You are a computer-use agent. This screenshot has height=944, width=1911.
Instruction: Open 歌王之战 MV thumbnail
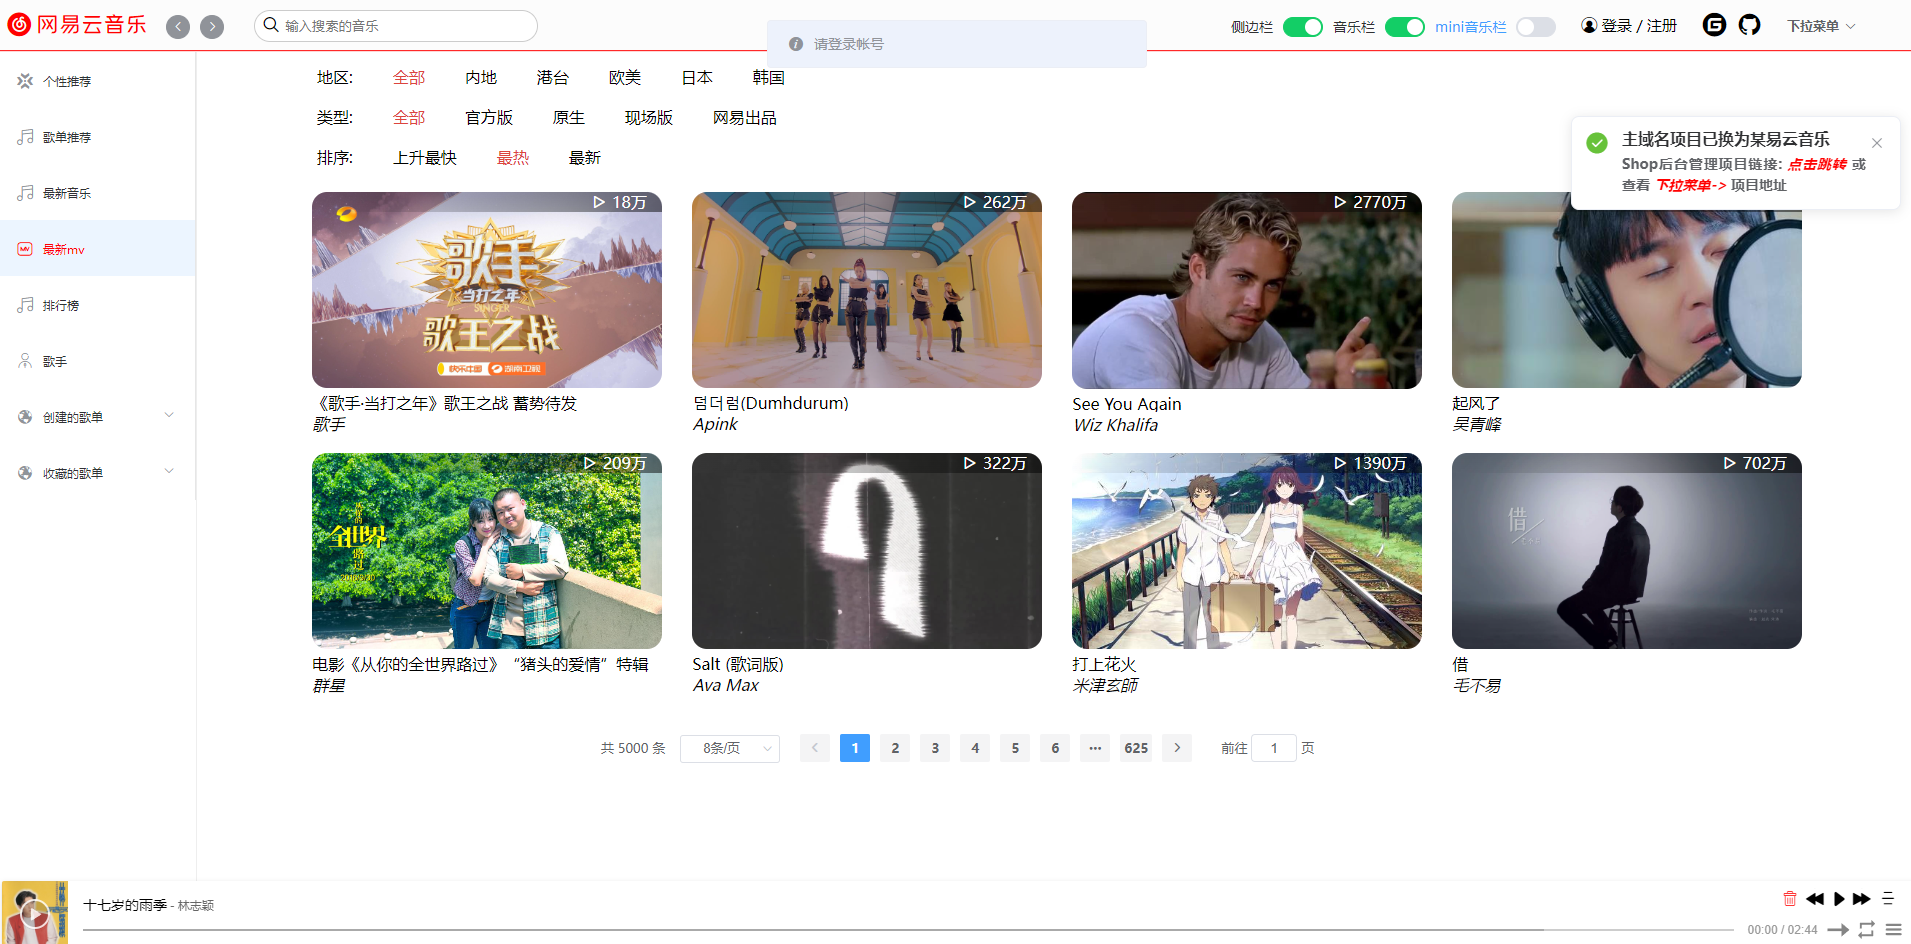[487, 290]
